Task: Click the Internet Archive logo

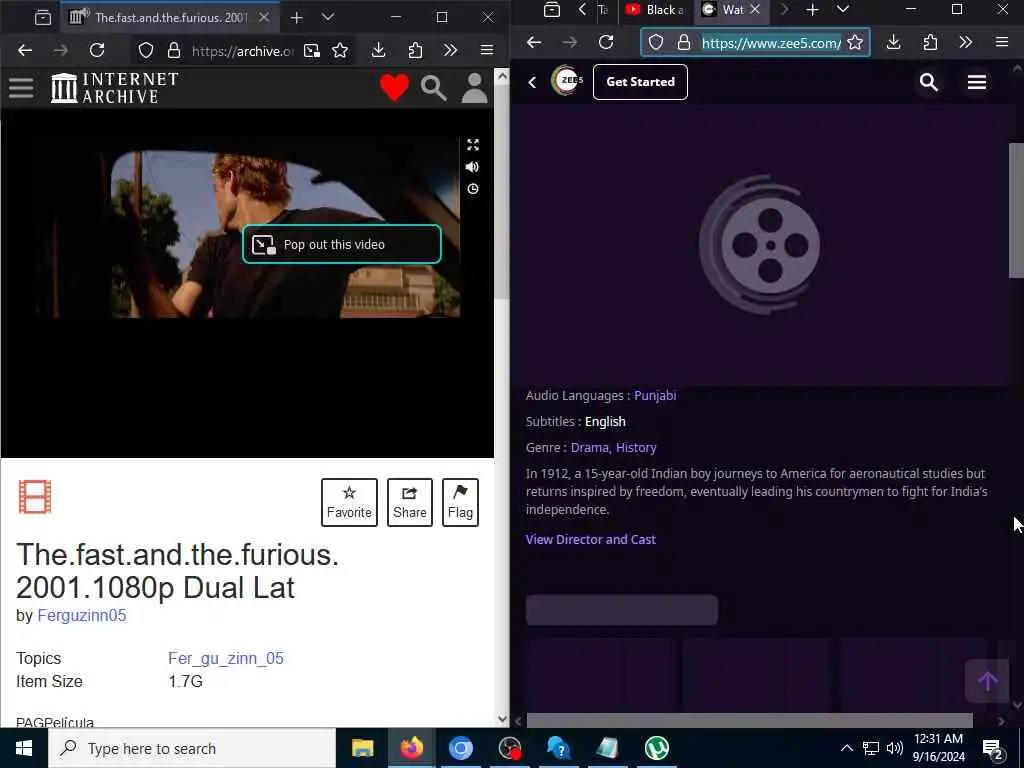Action: tap(115, 88)
